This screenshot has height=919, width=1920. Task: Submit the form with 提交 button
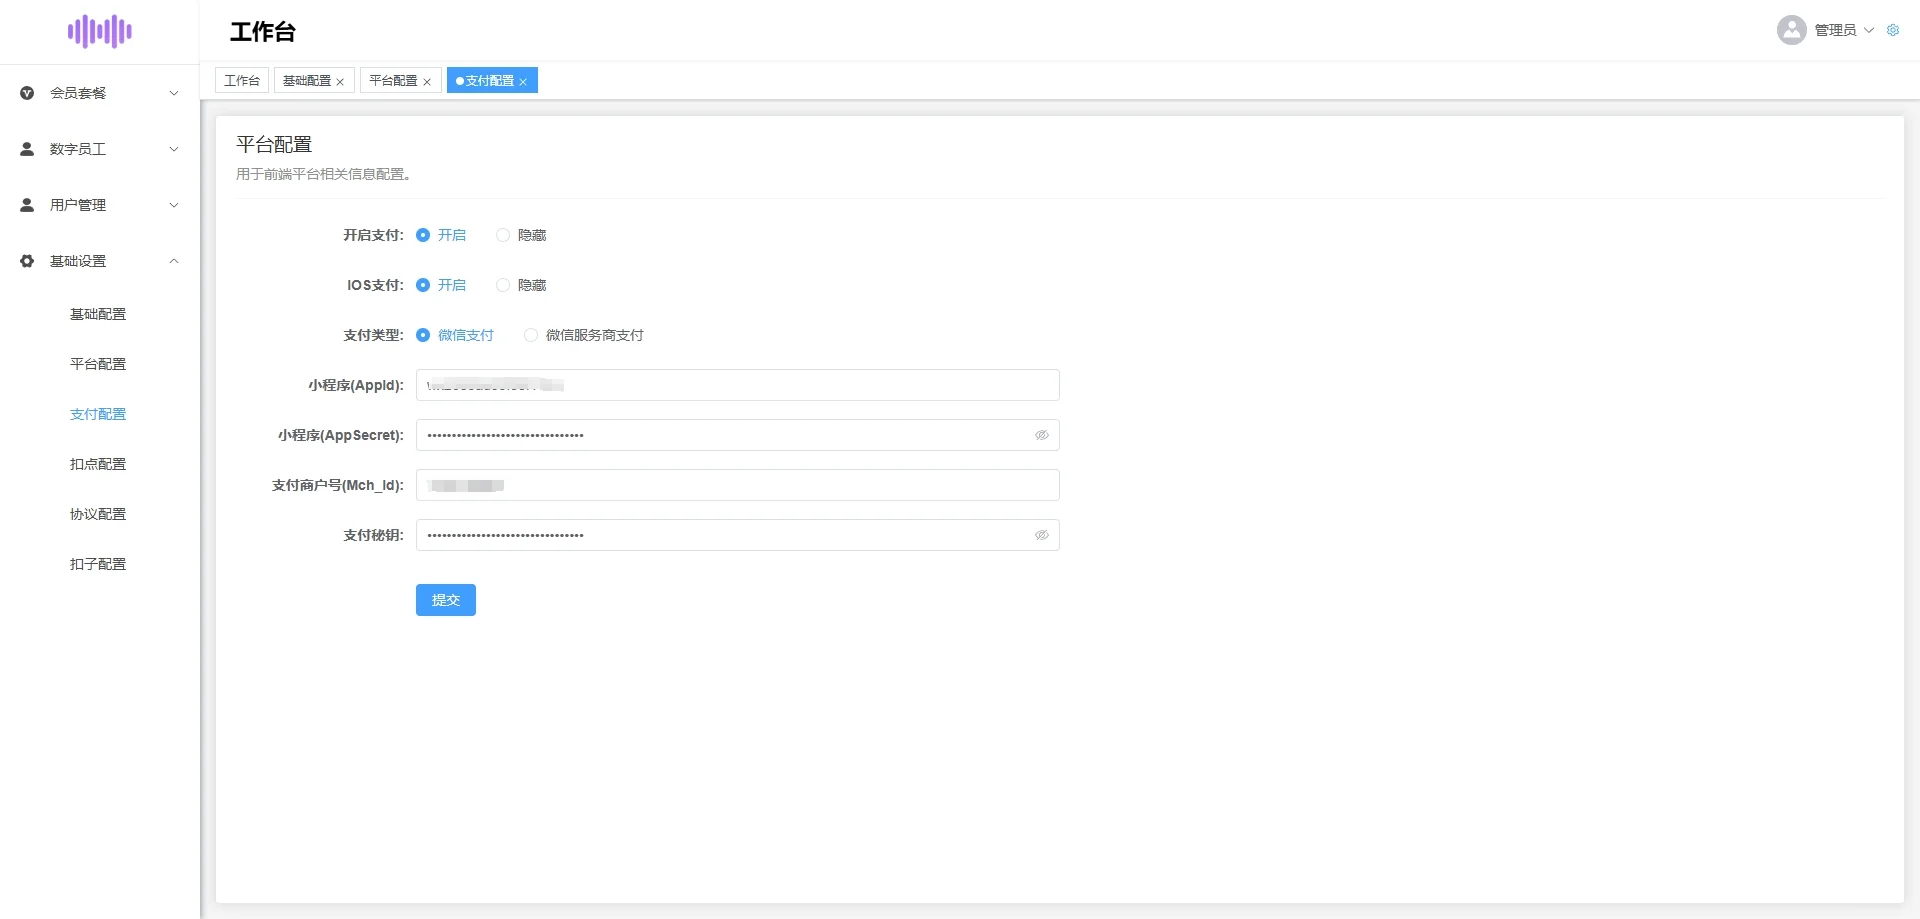click(x=446, y=600)
